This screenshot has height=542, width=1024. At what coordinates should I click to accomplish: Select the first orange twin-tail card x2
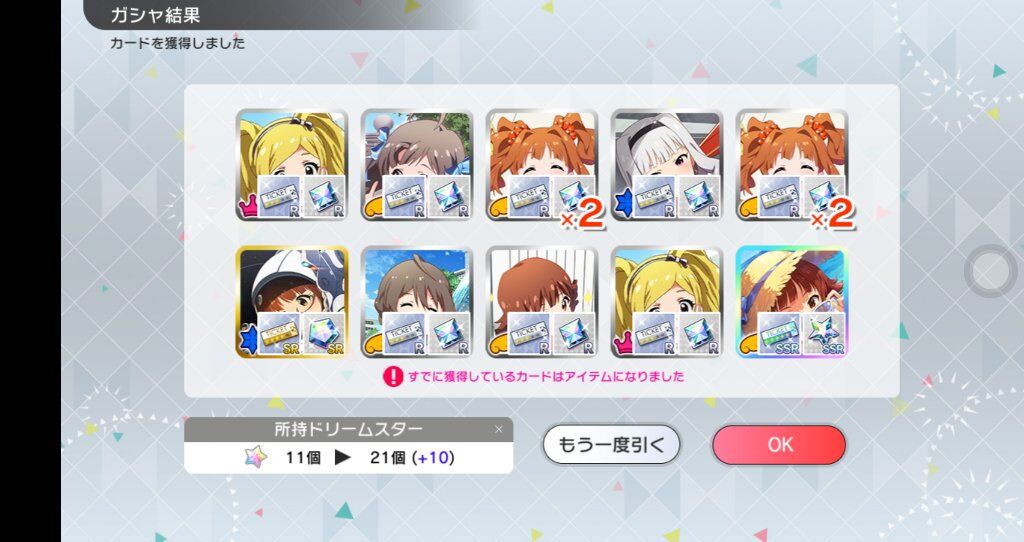(542, 165)
